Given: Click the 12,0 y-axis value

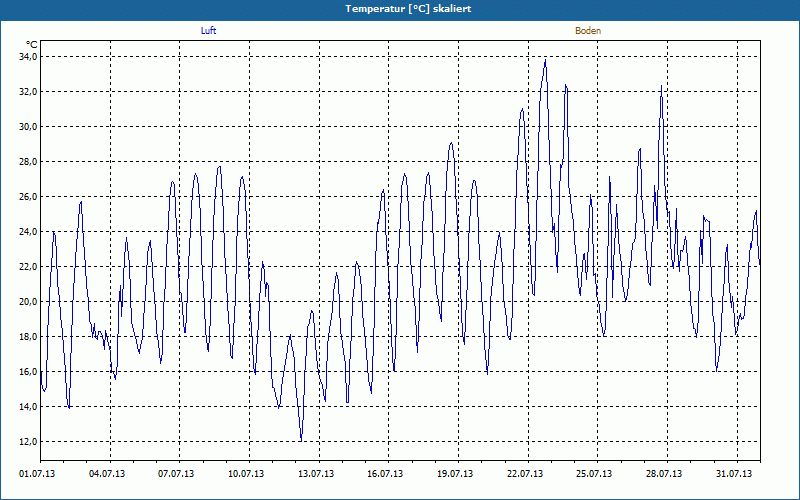Looking at the screenshot, I should pos(29,442).
